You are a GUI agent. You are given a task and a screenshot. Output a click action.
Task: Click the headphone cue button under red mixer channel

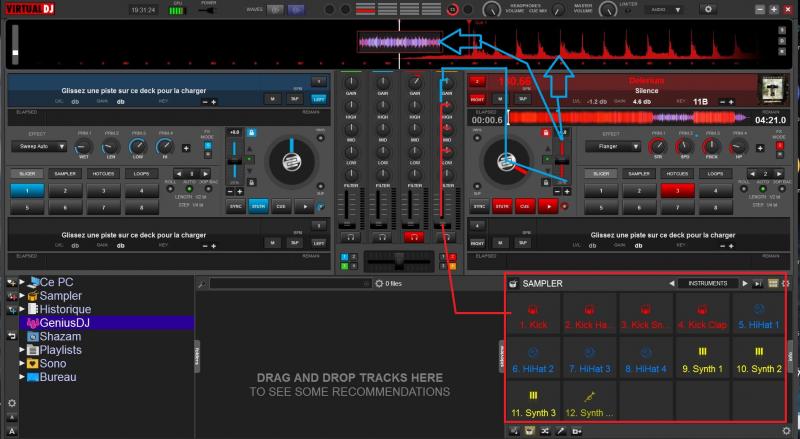411,237
